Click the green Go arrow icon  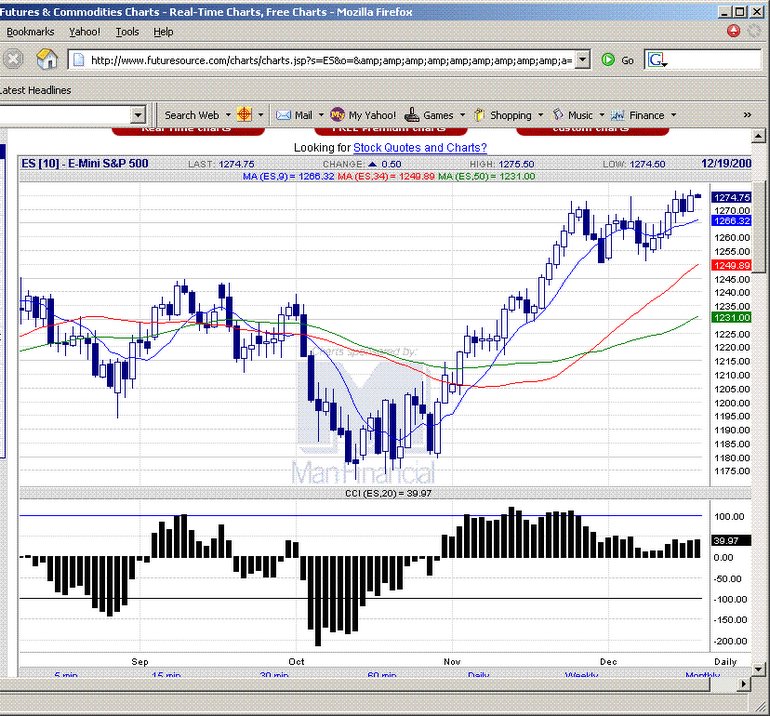pyautogui.click(x=608, y=60)
